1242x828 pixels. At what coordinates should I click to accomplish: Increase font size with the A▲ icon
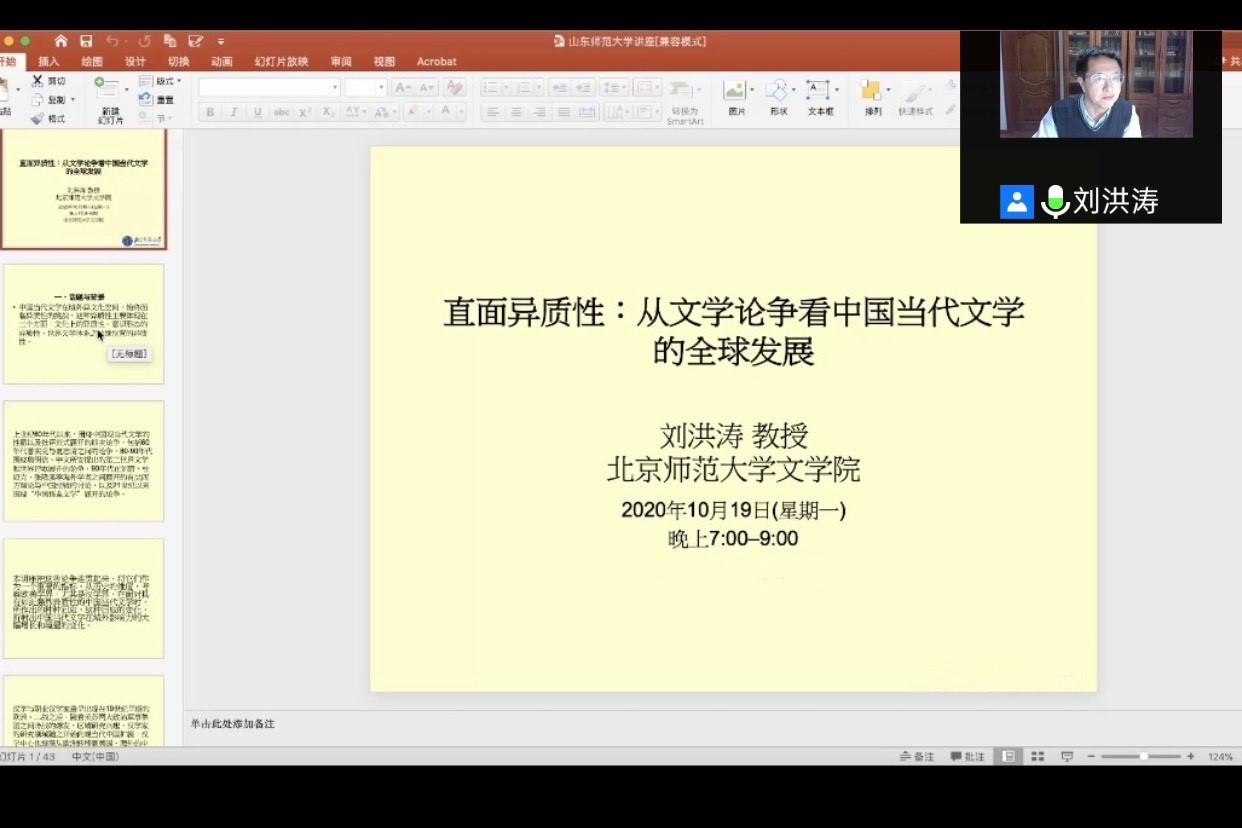pyautogui.click(x=403, y=88)
